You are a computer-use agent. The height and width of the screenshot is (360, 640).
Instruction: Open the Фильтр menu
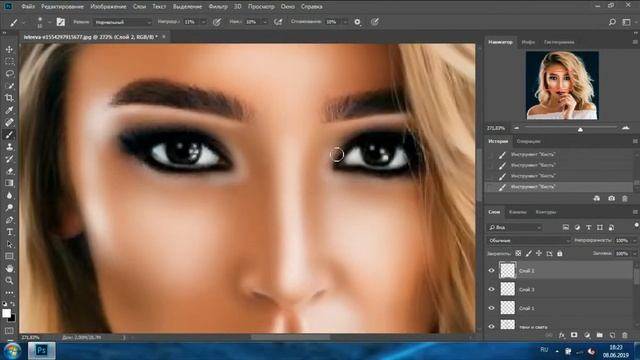point(218,7)
